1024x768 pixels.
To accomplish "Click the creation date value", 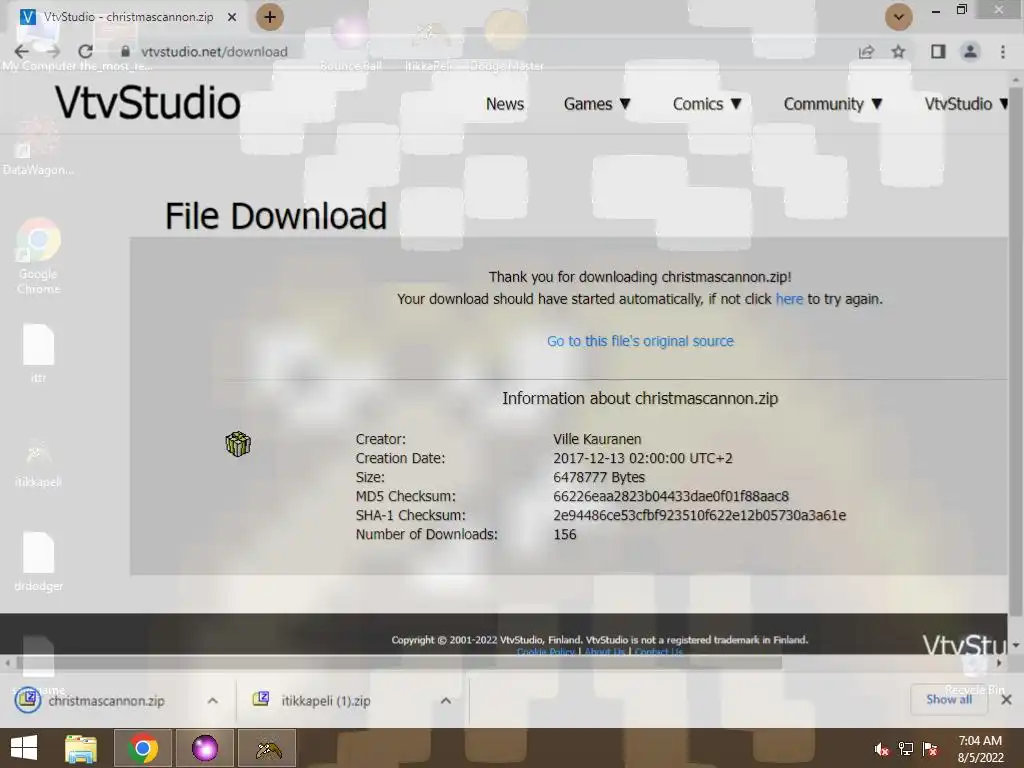I will 643,458.
